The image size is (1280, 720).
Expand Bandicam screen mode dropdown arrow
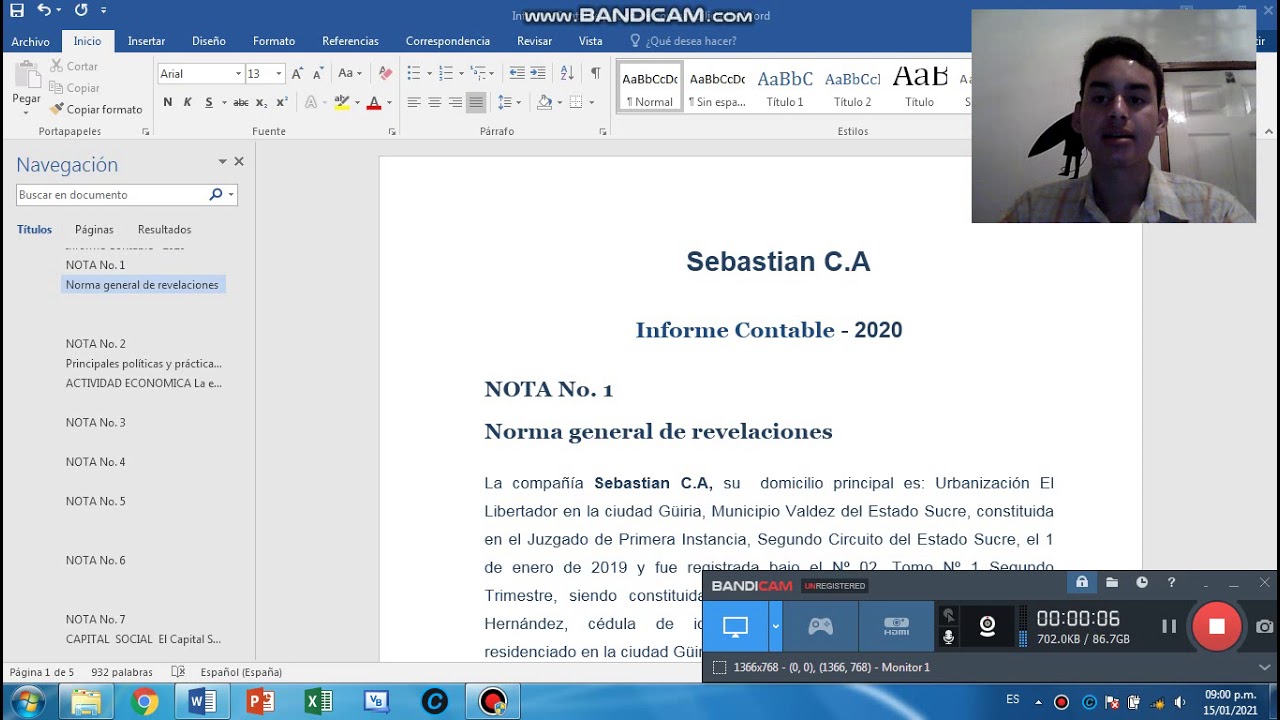point(775,626)
